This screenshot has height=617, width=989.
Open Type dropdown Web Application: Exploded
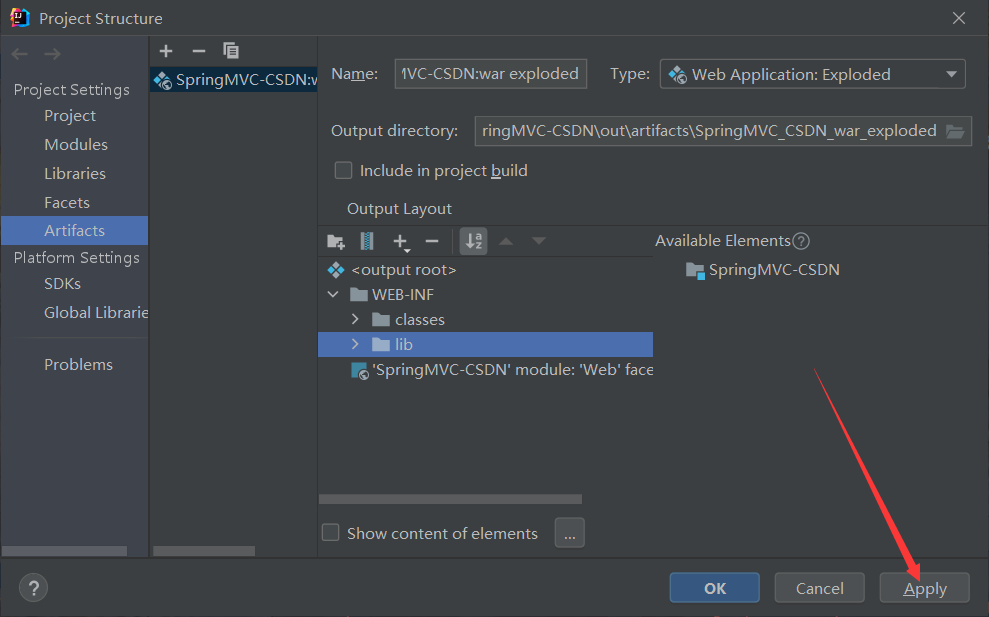tap(812, 74)
